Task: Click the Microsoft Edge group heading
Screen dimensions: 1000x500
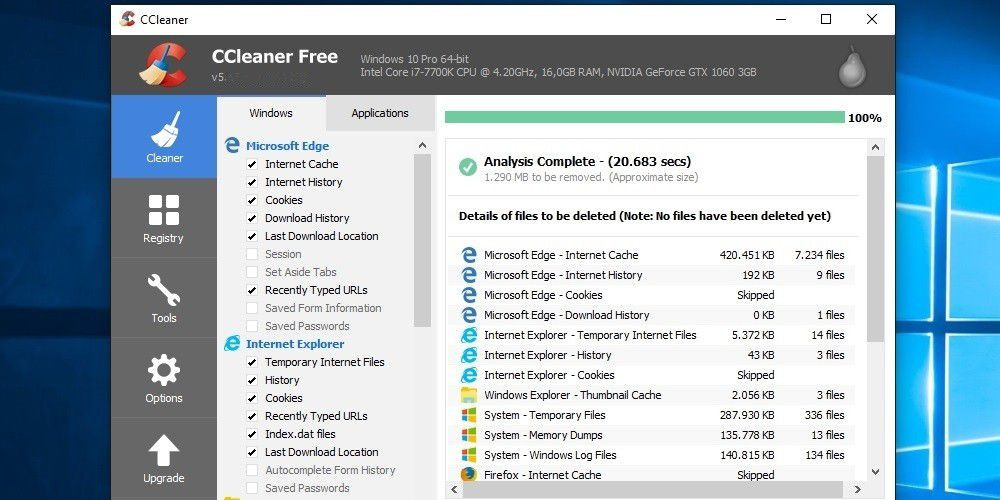Action: [x=288, y=146]
